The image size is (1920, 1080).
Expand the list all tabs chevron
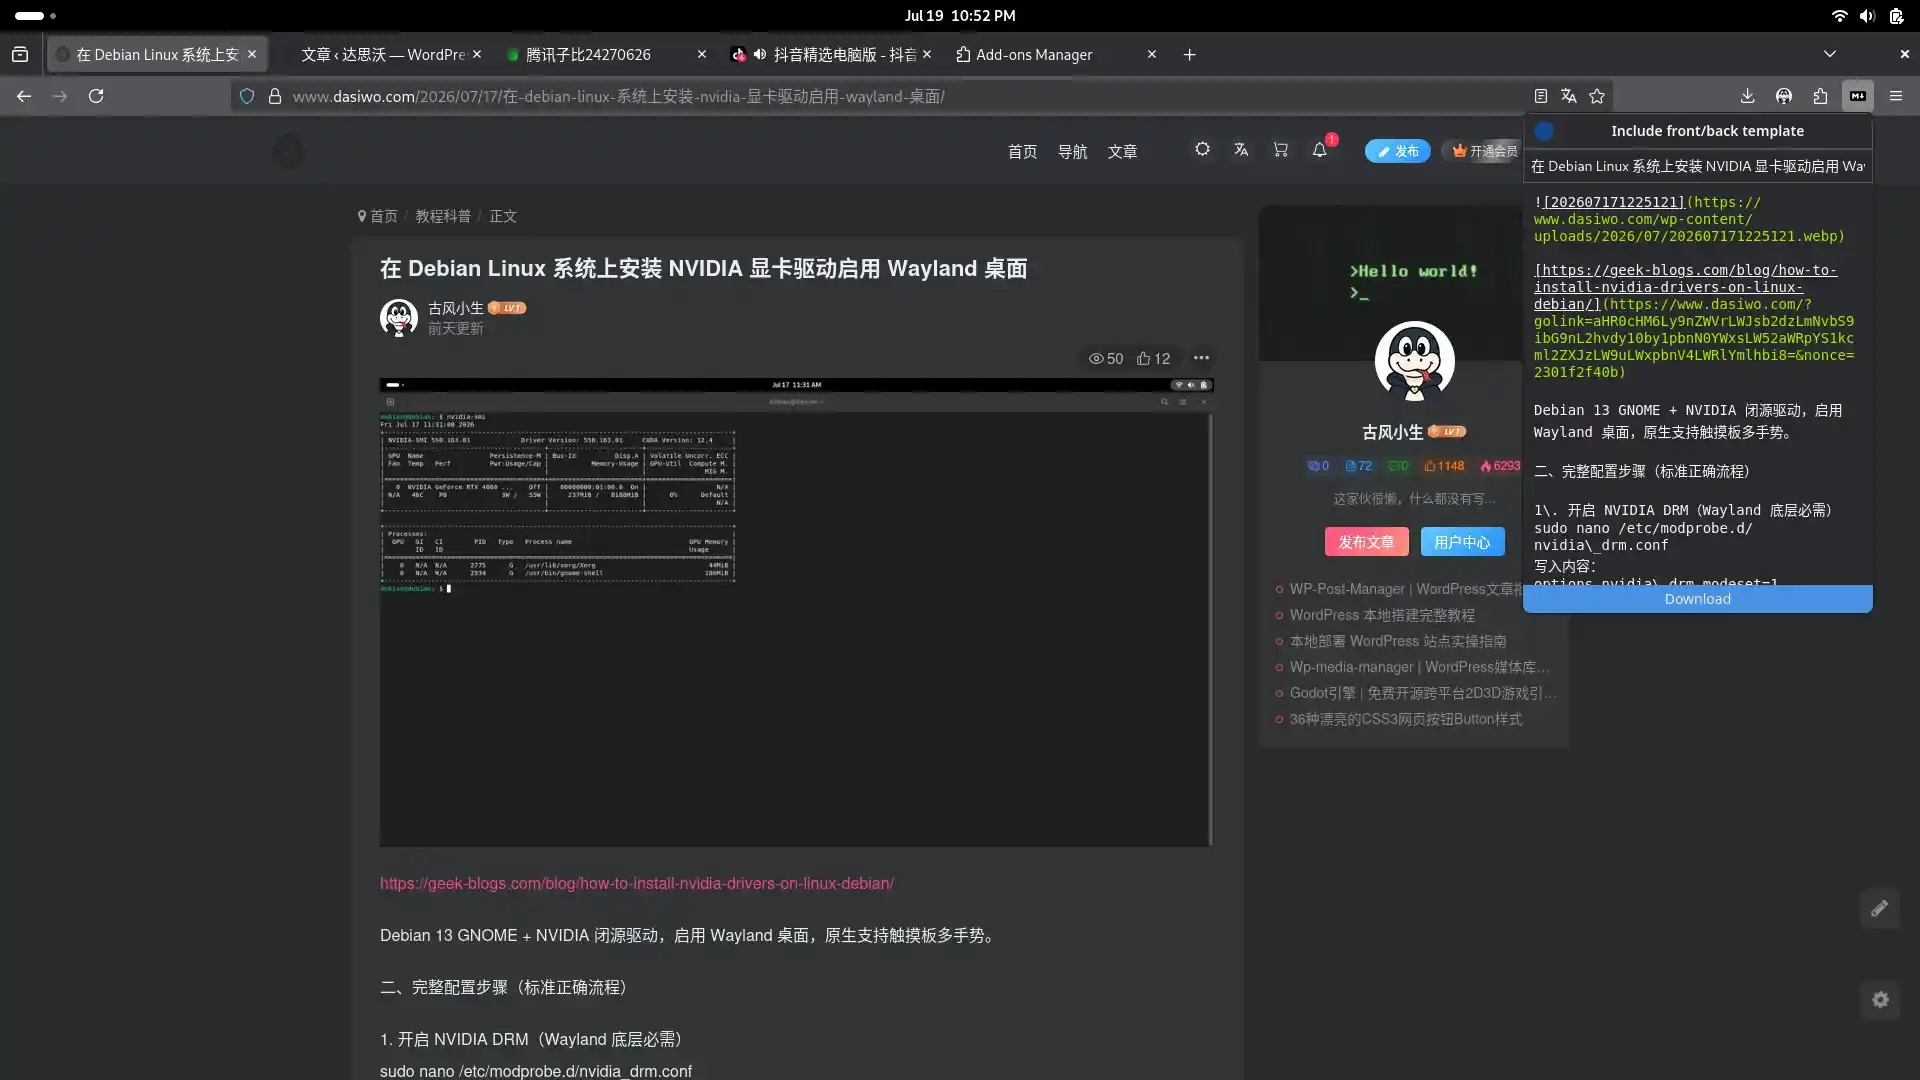point(1830,54)
